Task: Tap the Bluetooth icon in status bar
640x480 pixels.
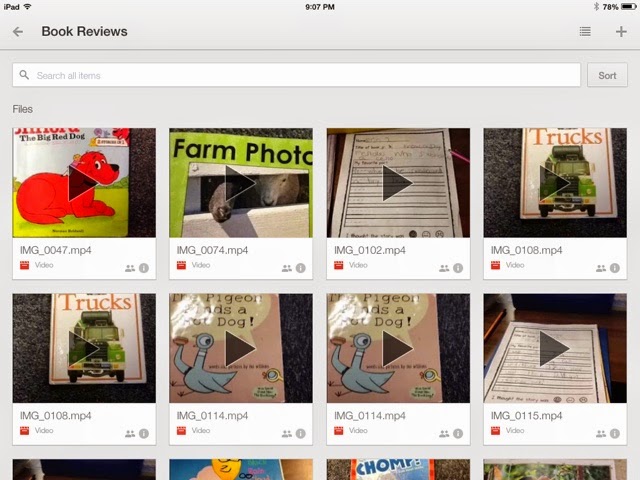Action: tap(596, 7)
